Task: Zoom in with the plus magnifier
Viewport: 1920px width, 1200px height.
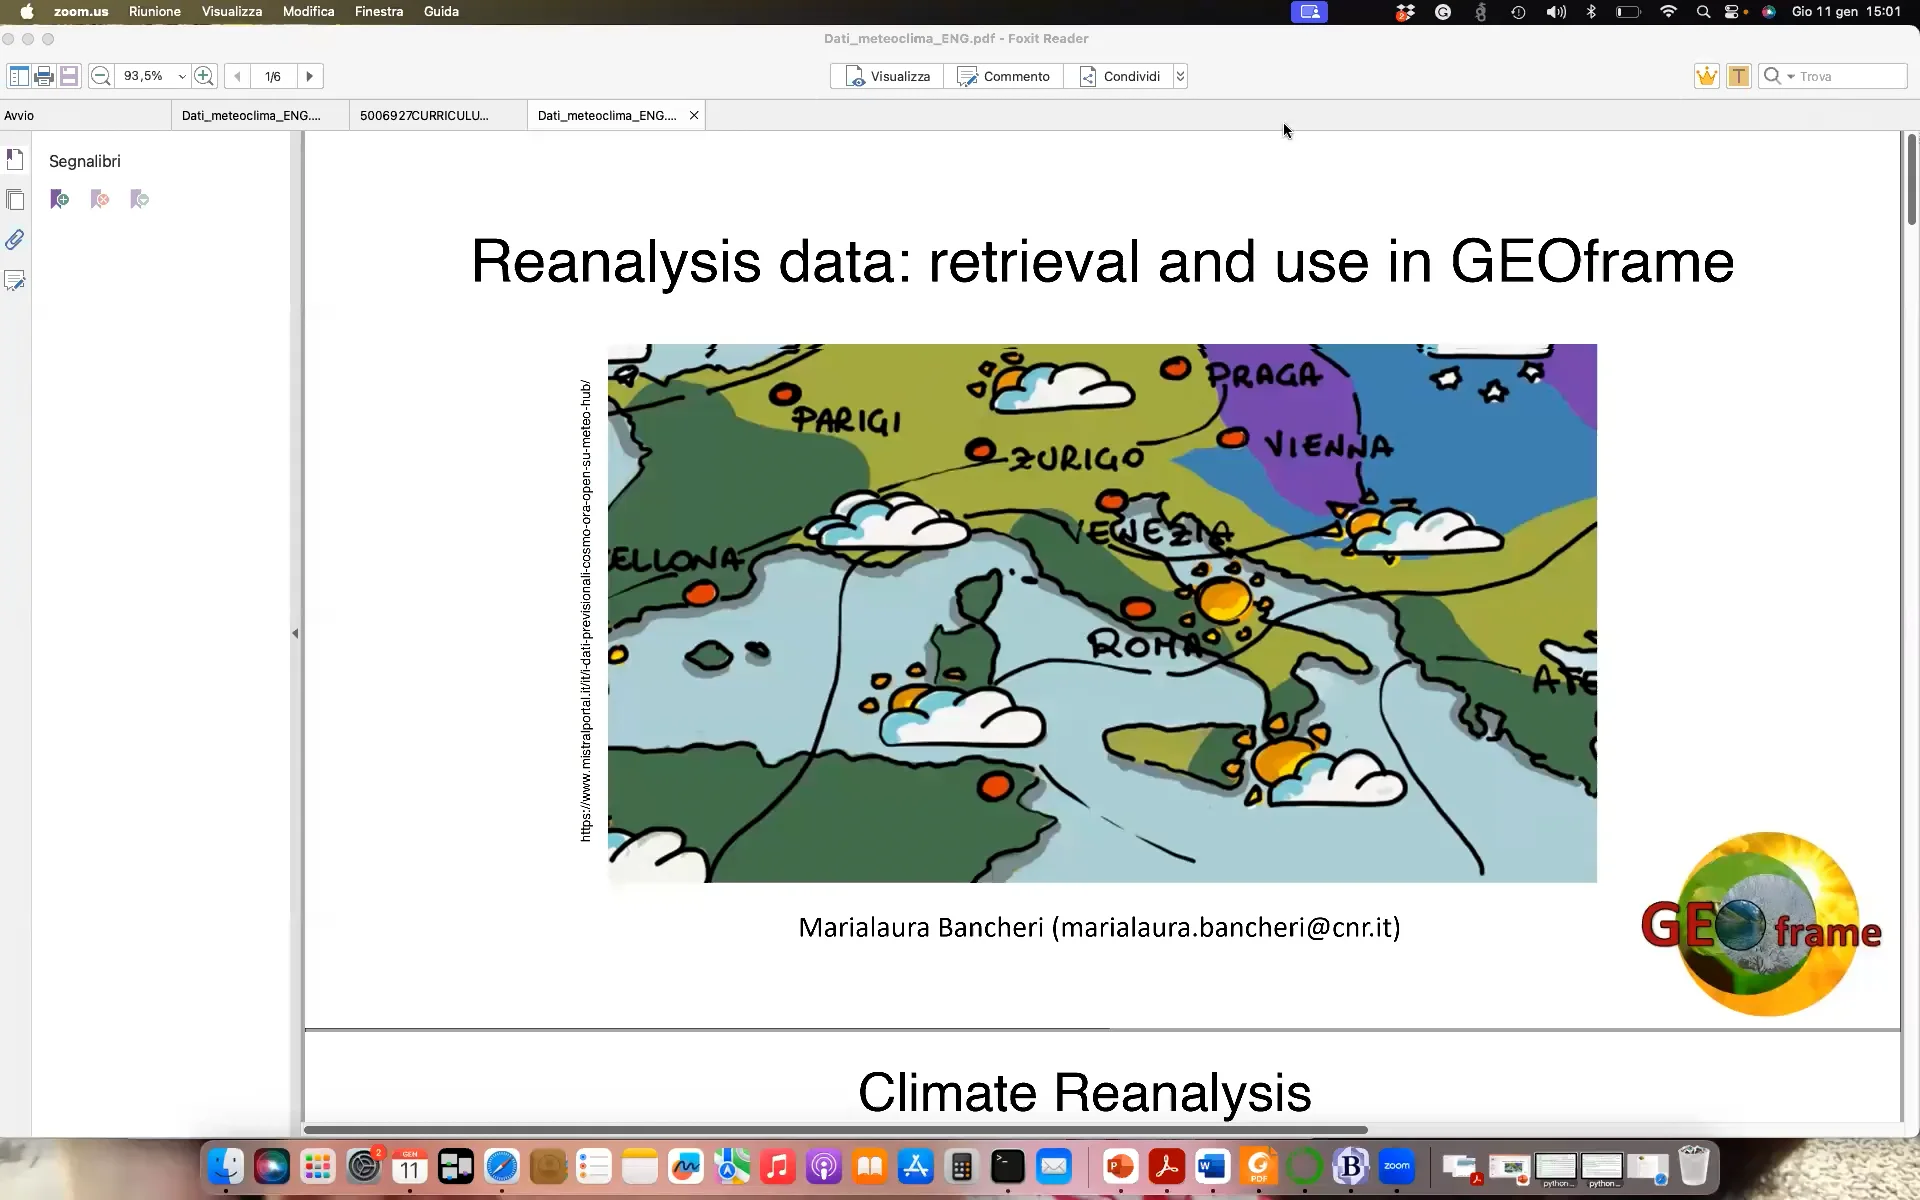Action: click(204, 76)
